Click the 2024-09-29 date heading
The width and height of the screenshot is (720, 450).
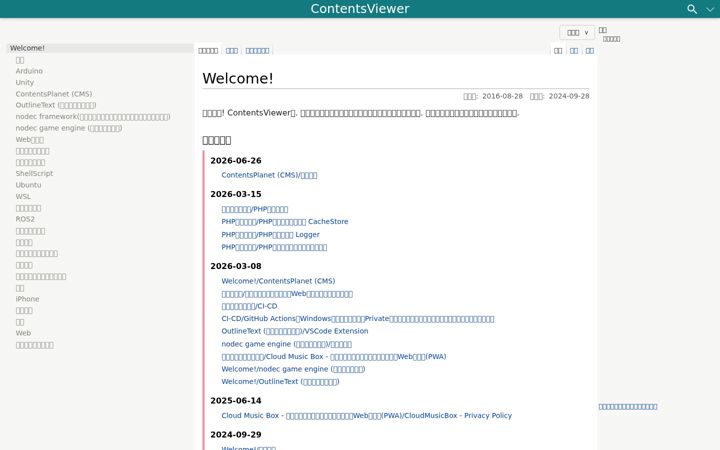coord(236,434)
